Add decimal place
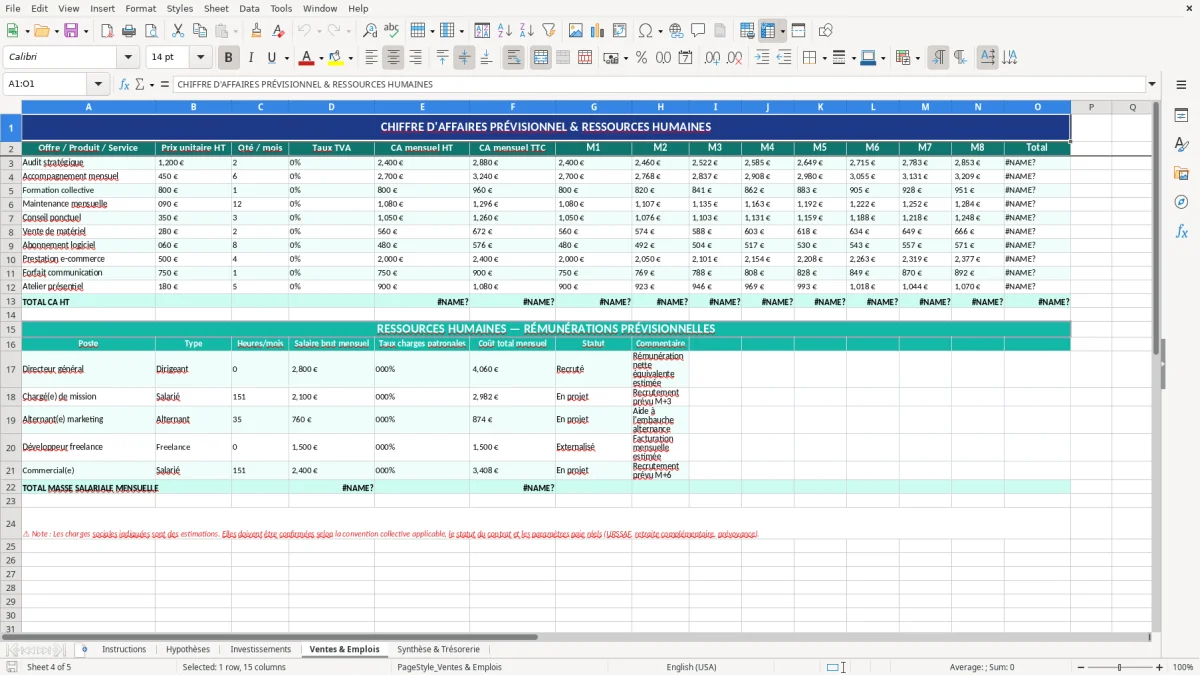Screen dimensions: 1200x675 [x=713, y=58]
